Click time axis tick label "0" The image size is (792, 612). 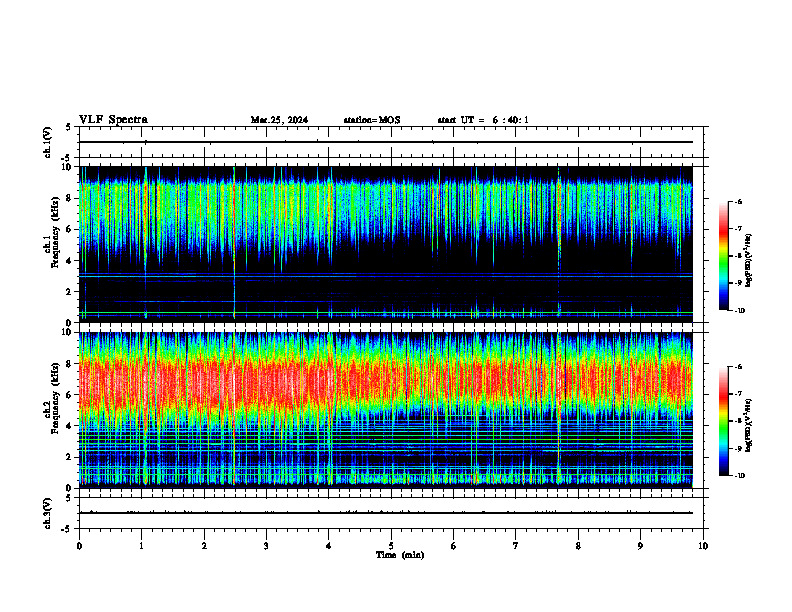79,546
